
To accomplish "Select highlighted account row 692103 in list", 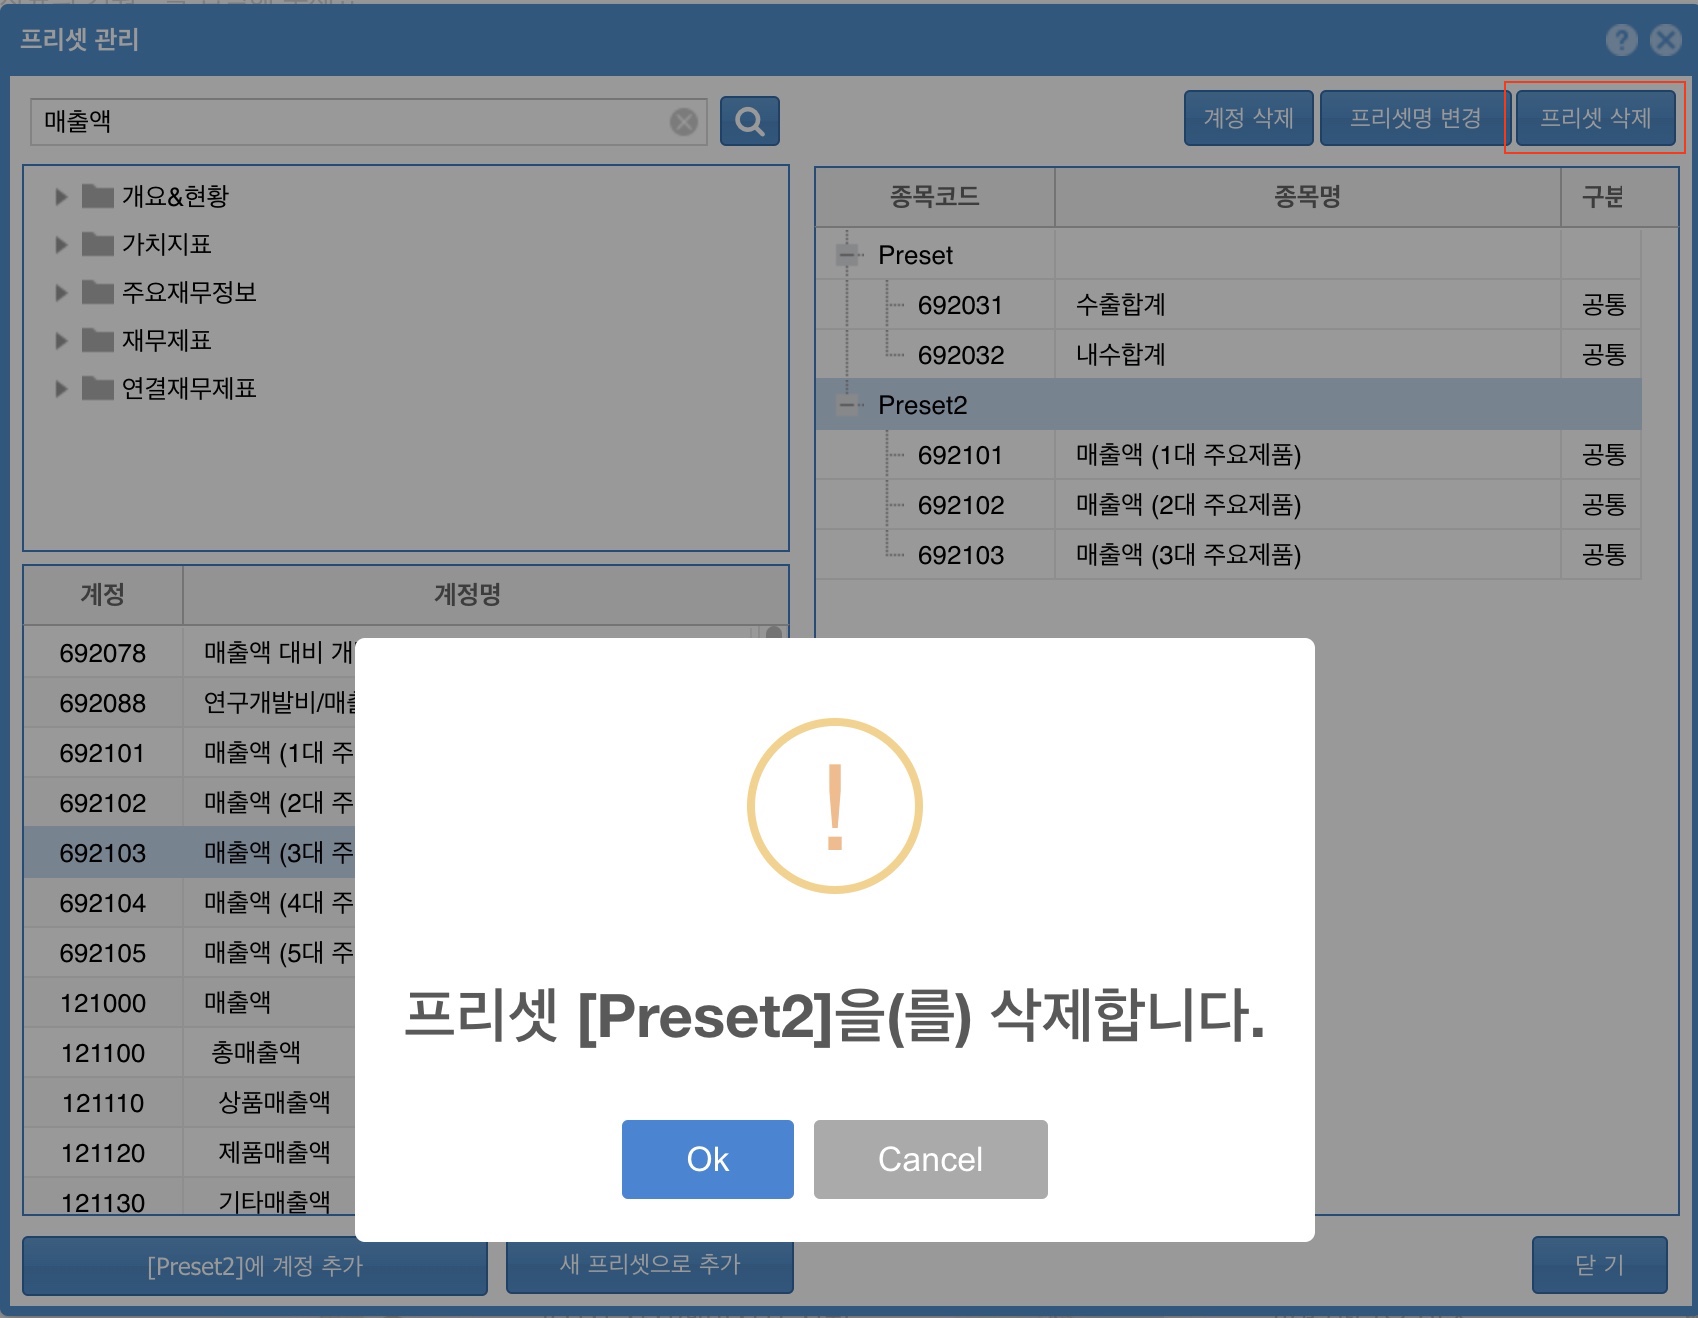I will [190, 853].
